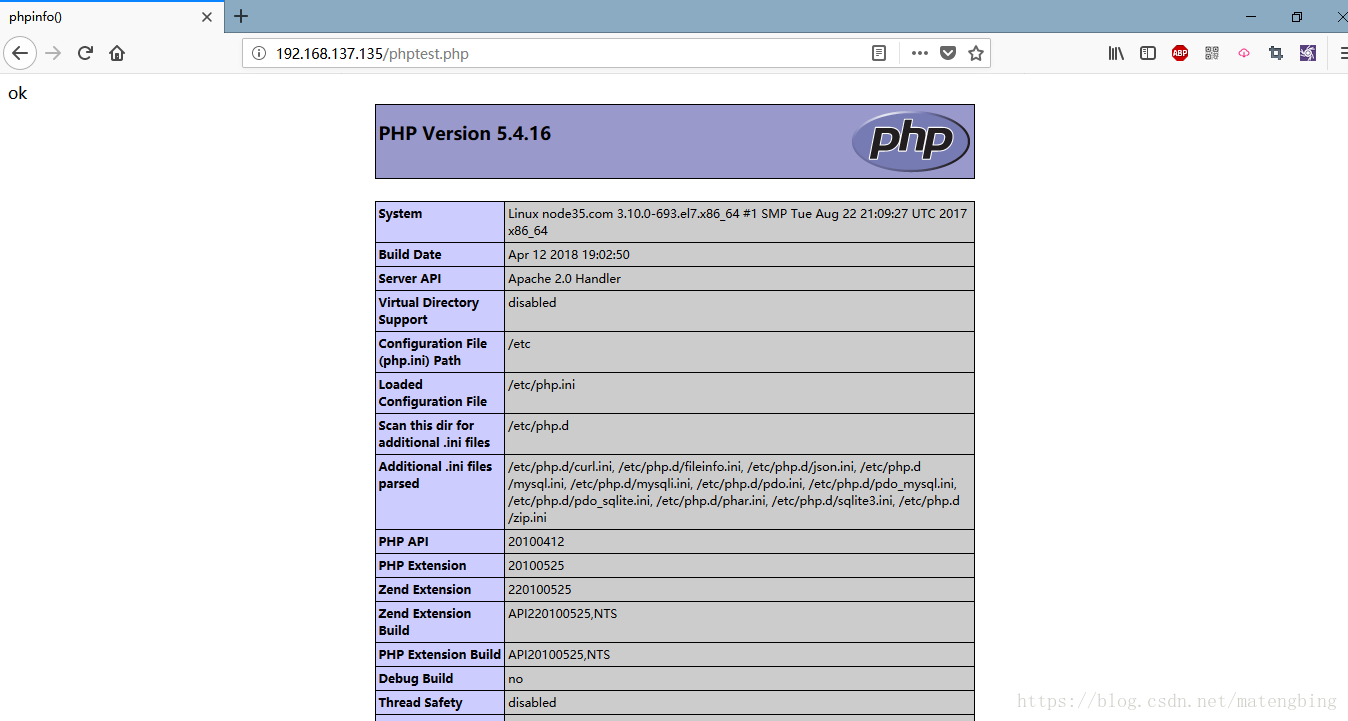Click the pink cloud extension icon
Image resolution: width=1348 pixels, height=721 pixels.
(x=1244, y=53)
